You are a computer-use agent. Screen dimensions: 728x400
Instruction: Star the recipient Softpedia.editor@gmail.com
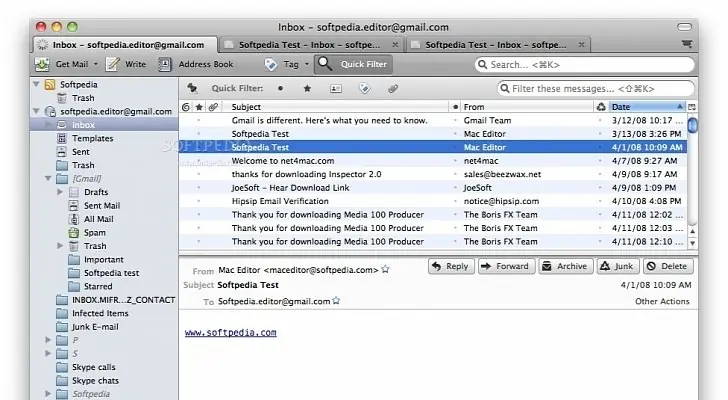pos(336,301)
